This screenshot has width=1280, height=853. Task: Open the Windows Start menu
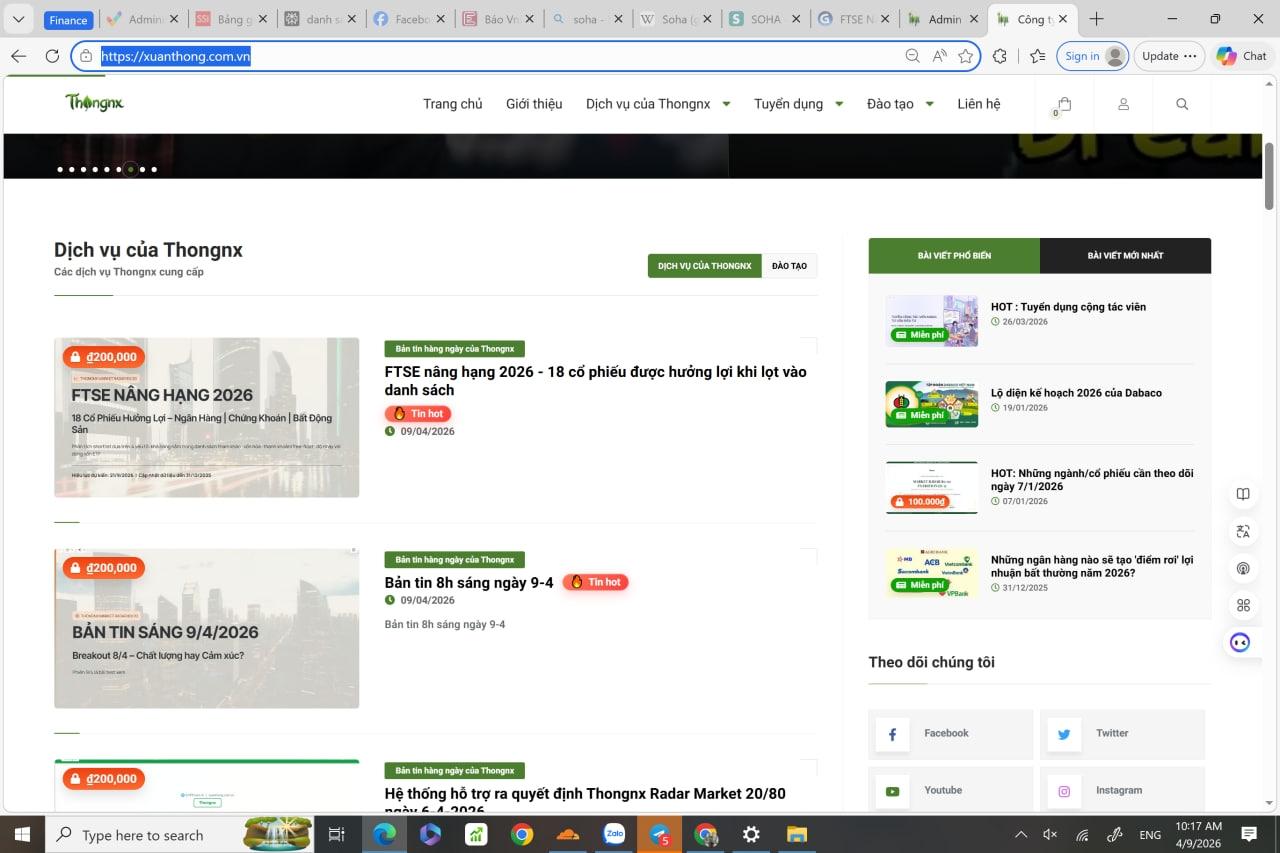pos(22,834)
